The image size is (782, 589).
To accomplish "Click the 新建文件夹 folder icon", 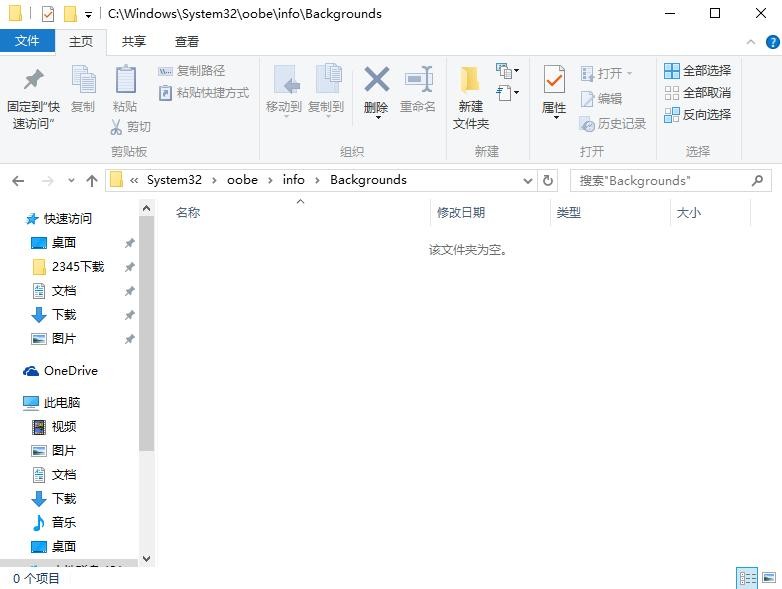I will coord(470,80).
